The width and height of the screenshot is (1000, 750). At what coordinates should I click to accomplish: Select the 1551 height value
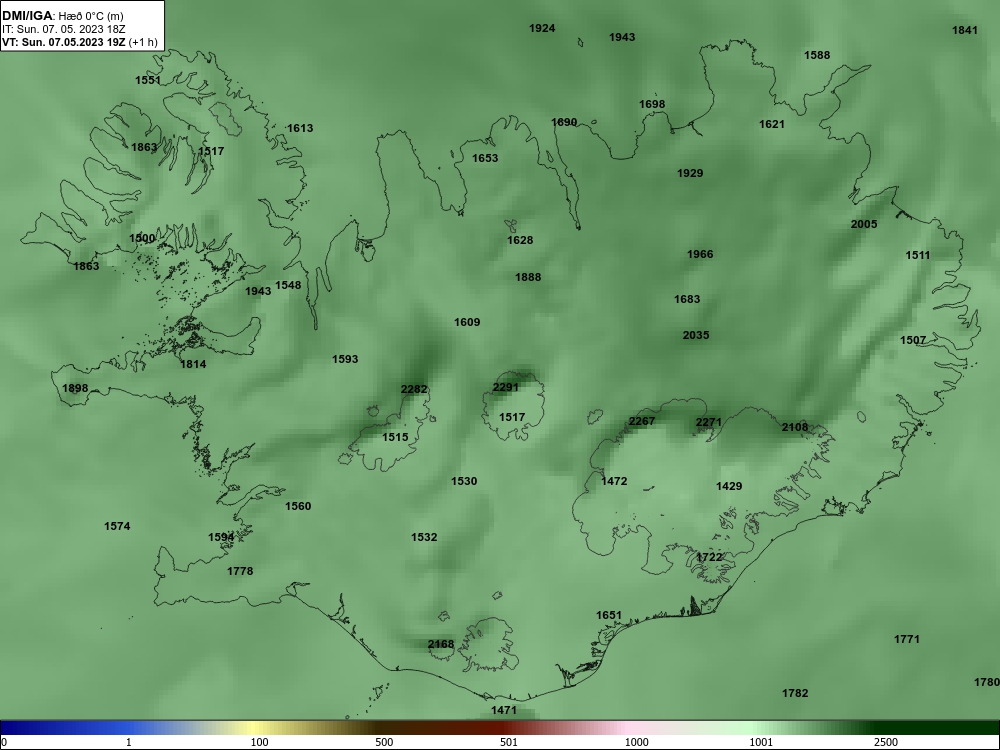click(148, 80)
